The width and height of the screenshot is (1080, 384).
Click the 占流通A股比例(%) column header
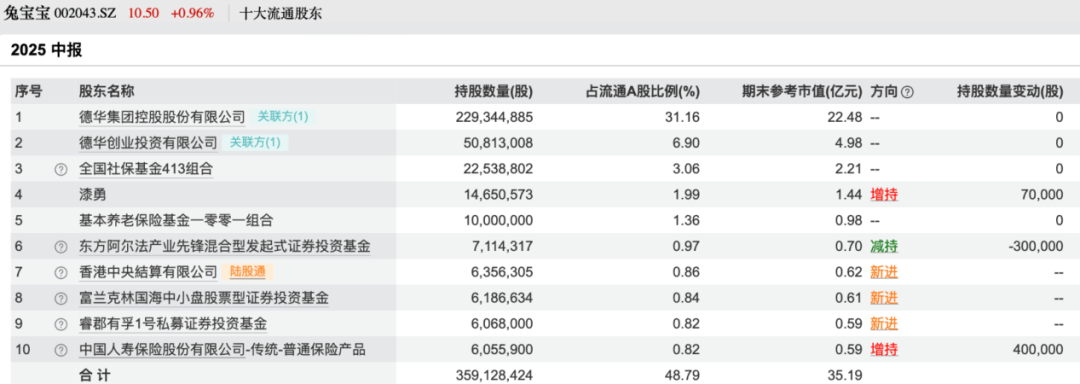point(643,92)
